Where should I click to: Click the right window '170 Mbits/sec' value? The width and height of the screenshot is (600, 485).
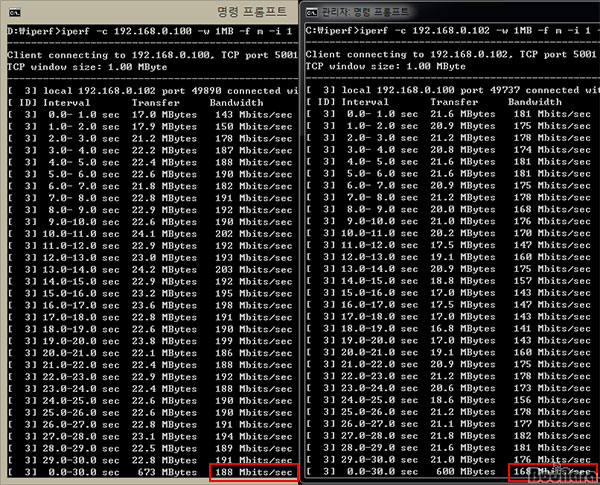click(552, 233)
